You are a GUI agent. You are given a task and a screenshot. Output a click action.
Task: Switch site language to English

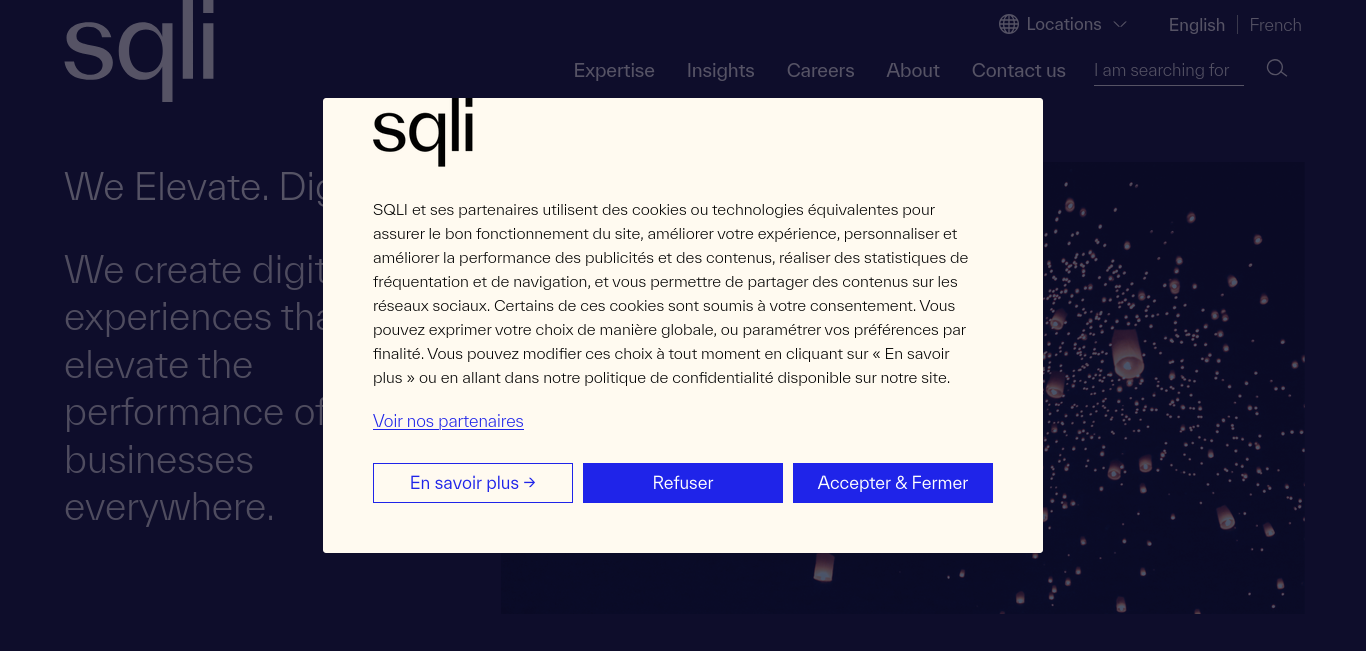point(1196,25)
